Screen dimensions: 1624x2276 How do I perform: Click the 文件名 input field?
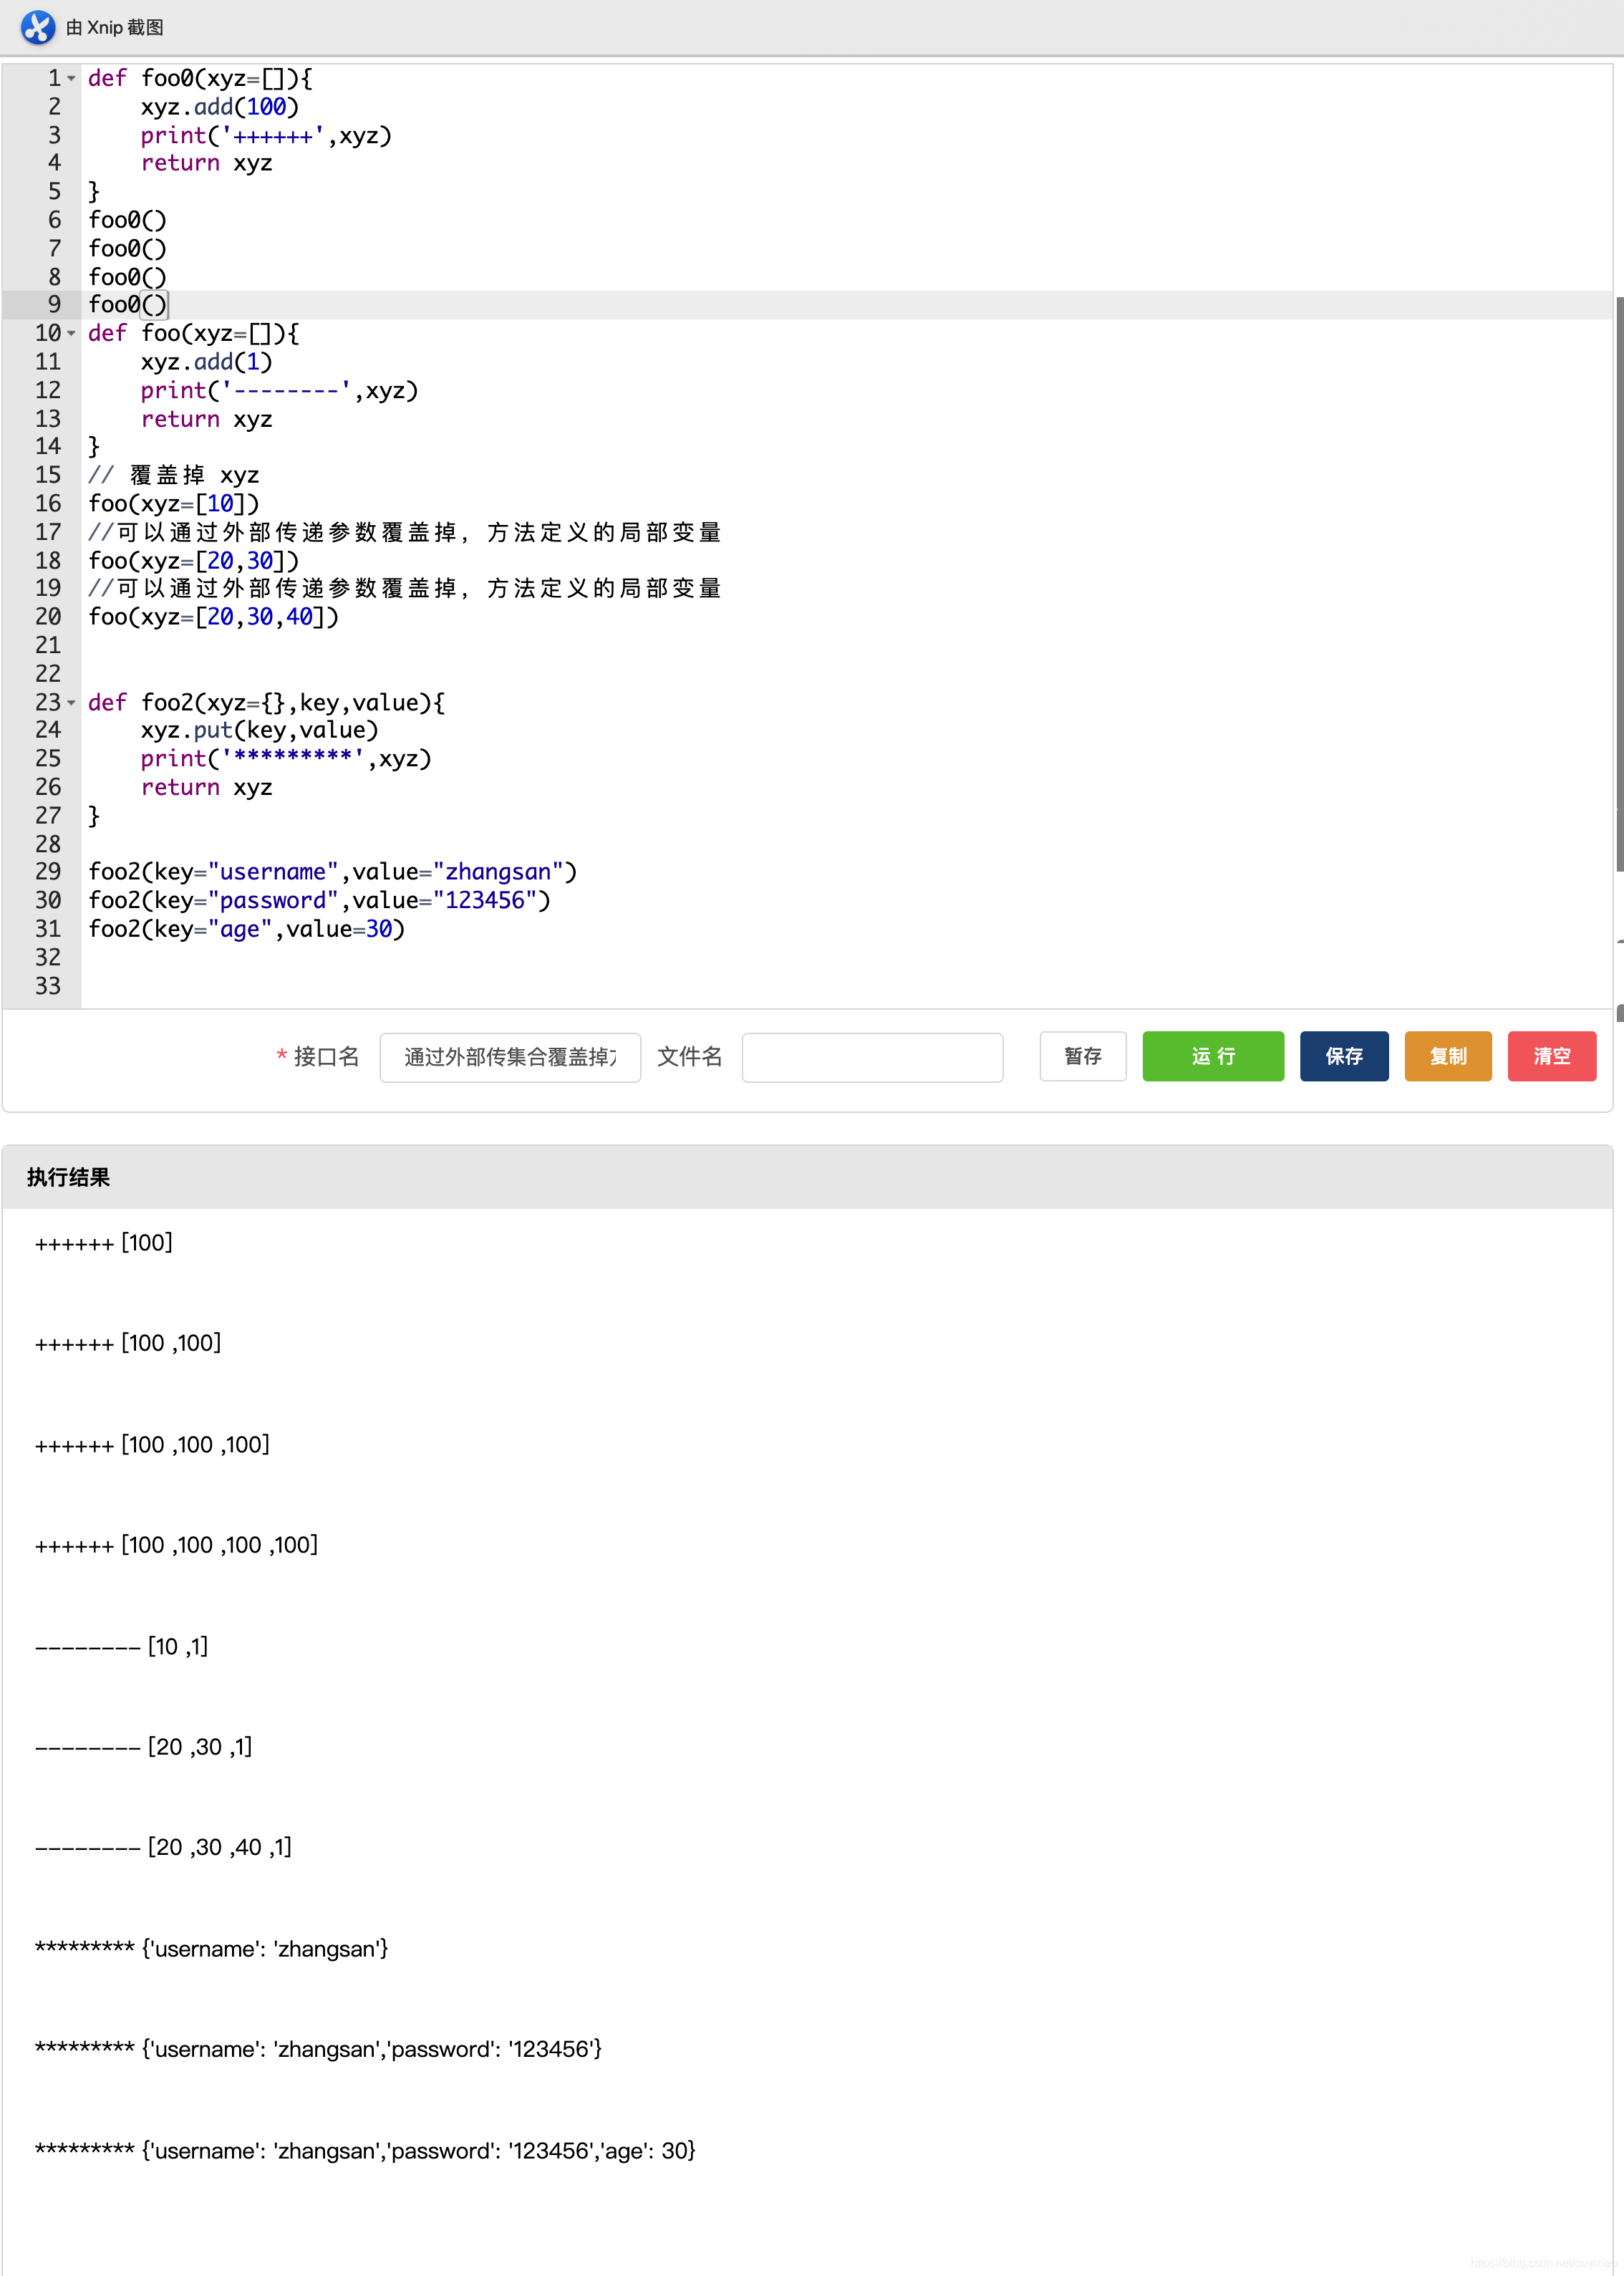pyautogui.click(x=872, y=1057)
